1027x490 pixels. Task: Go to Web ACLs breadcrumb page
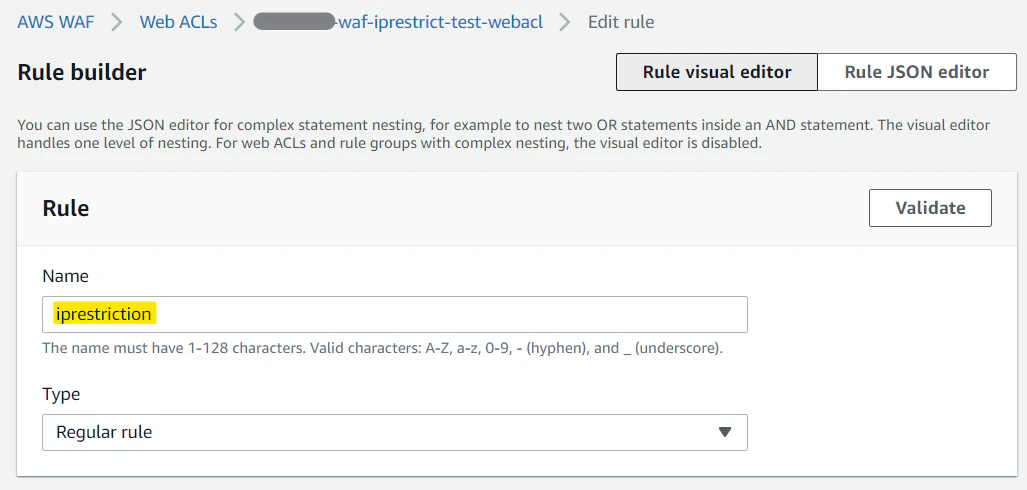pyautogui.click(x=178, y=21)
